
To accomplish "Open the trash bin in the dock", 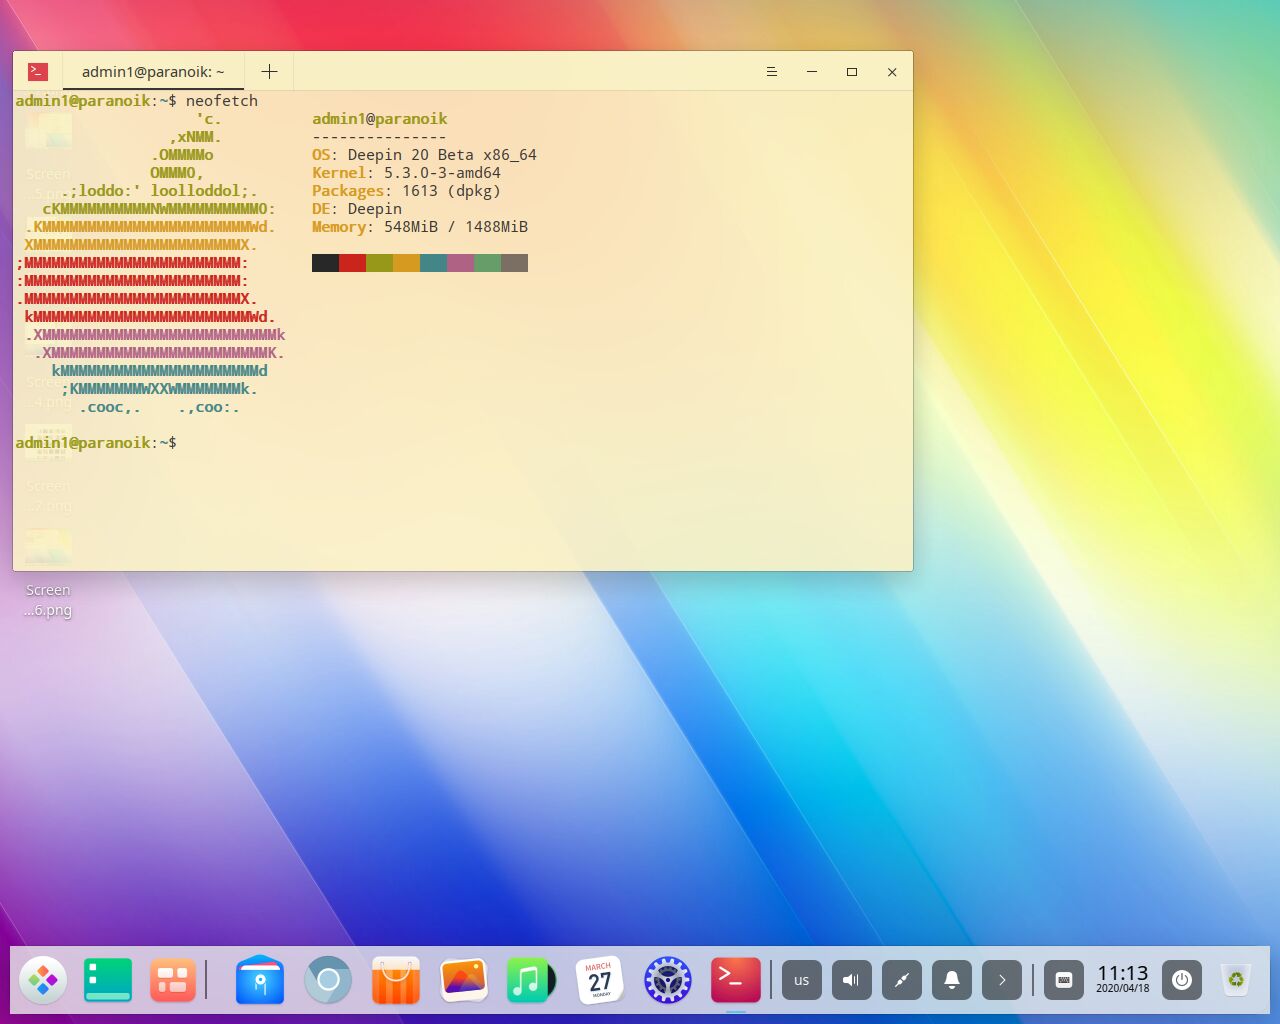I will pos(1236,980).
